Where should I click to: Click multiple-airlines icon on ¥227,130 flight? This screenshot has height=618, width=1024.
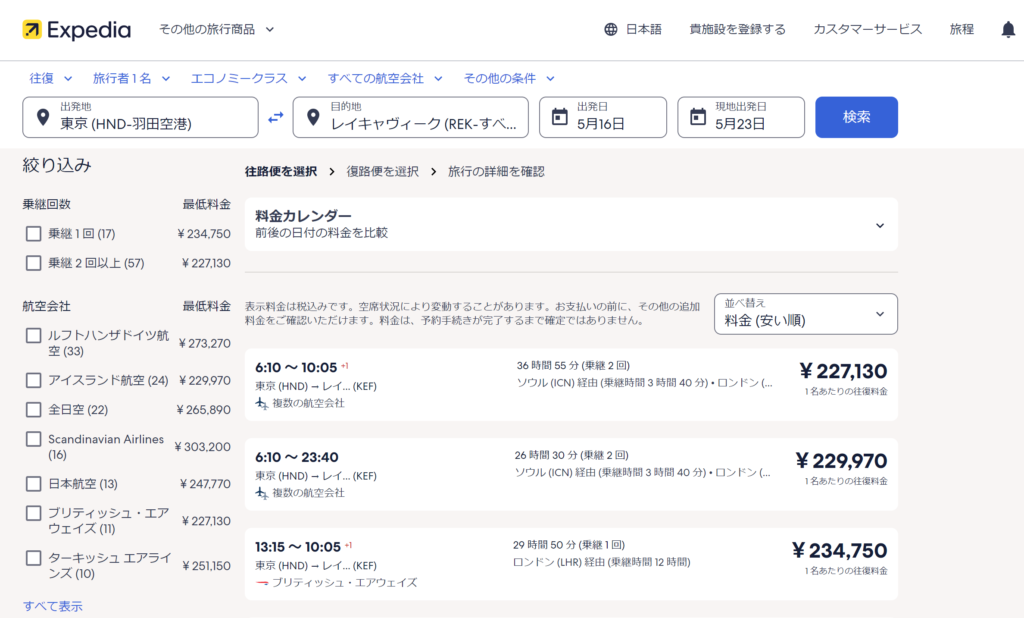tap(262, 403)
